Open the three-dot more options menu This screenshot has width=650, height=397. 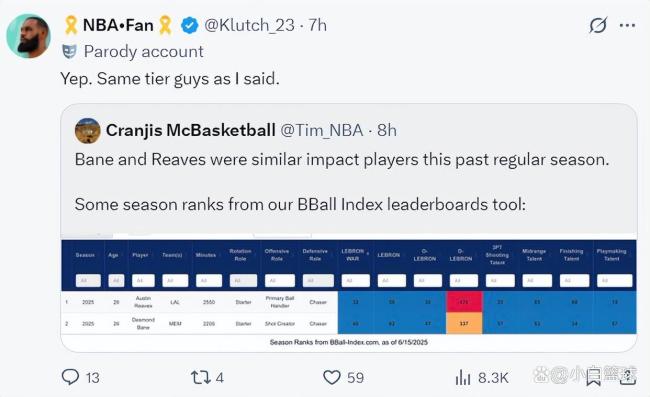pos(627,26)
